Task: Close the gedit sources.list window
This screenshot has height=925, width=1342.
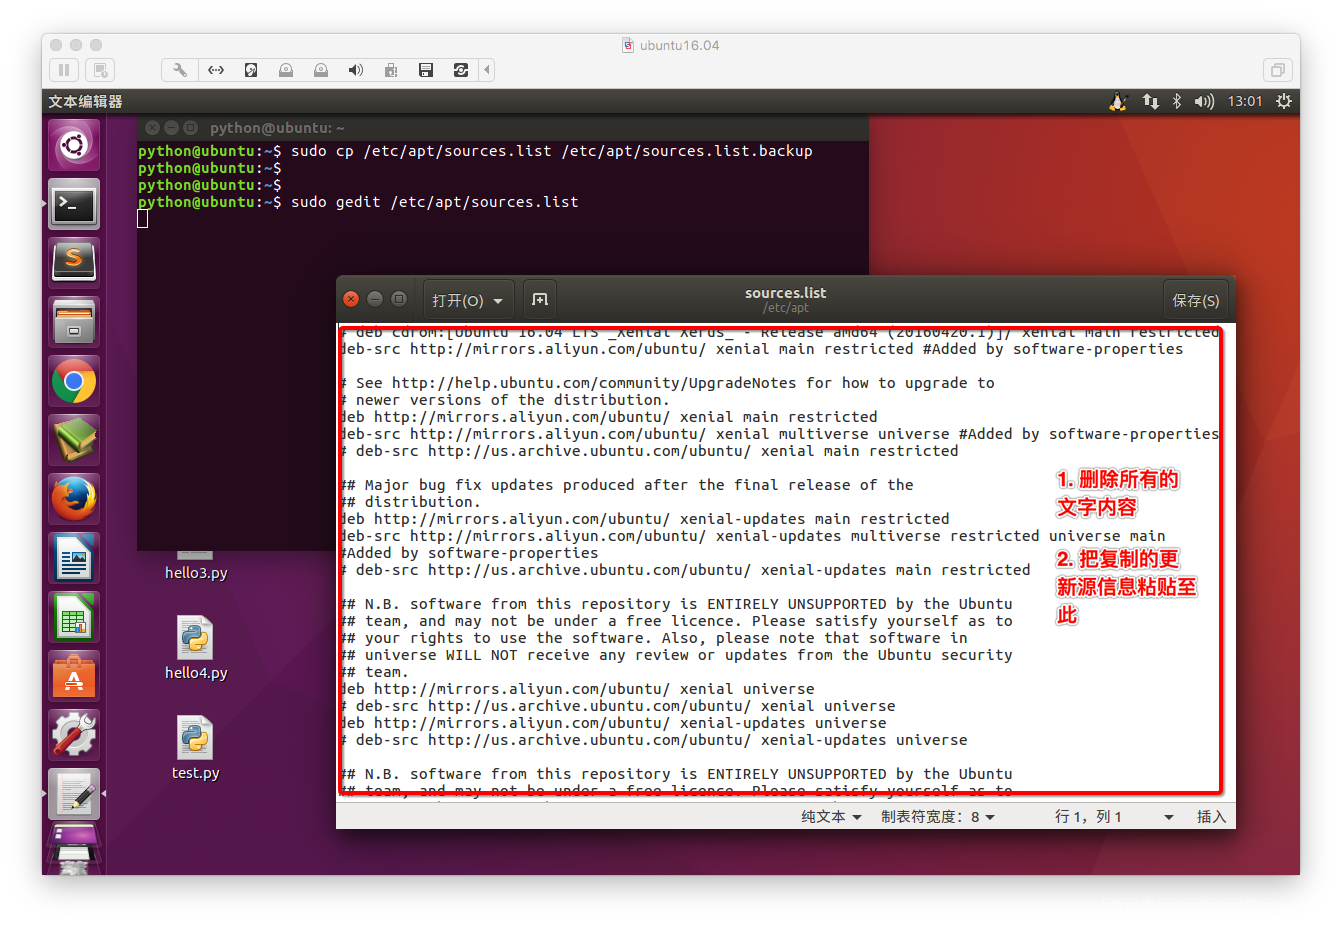Action: pos(351,299)
